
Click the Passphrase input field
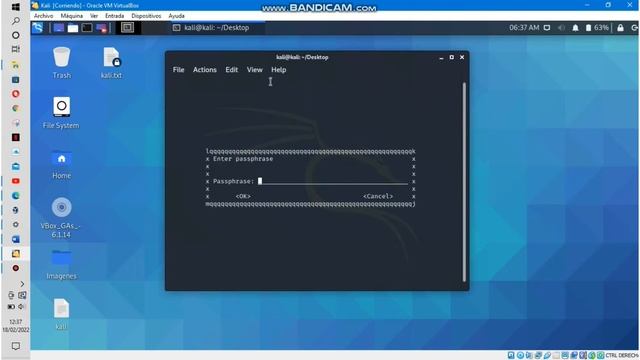333,181
